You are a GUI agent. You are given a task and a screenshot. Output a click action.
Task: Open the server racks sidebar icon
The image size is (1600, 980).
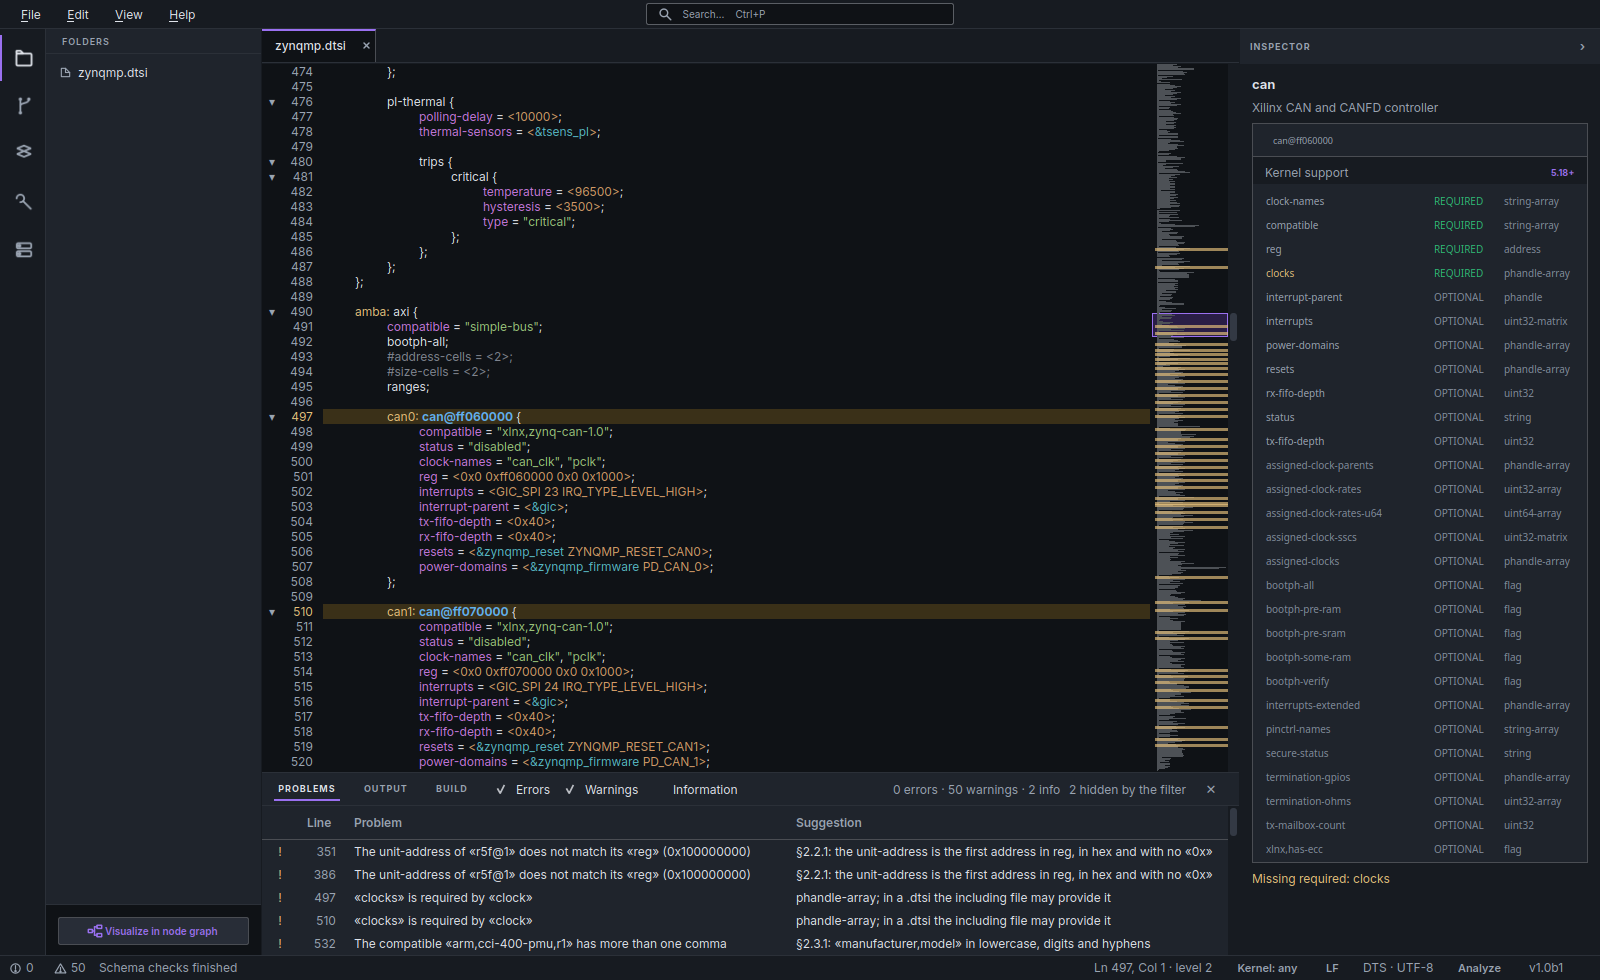pyautogui.click(x=24, y=250)
